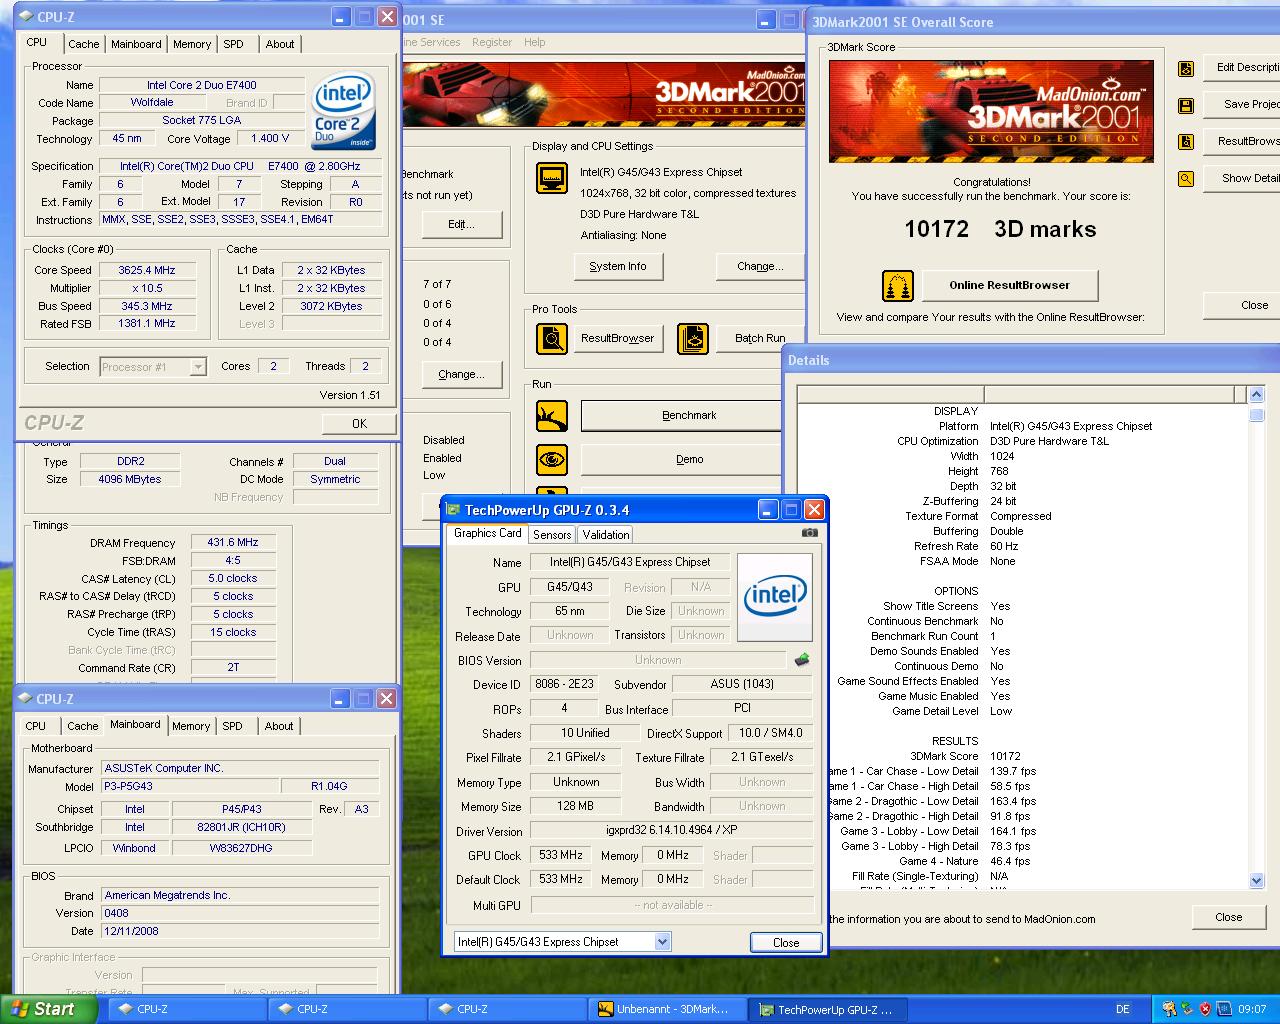Screen dimensions: 1280x1024
Task: Click the Details list scroll-up arrow
Action: [x=1257, y=395]
